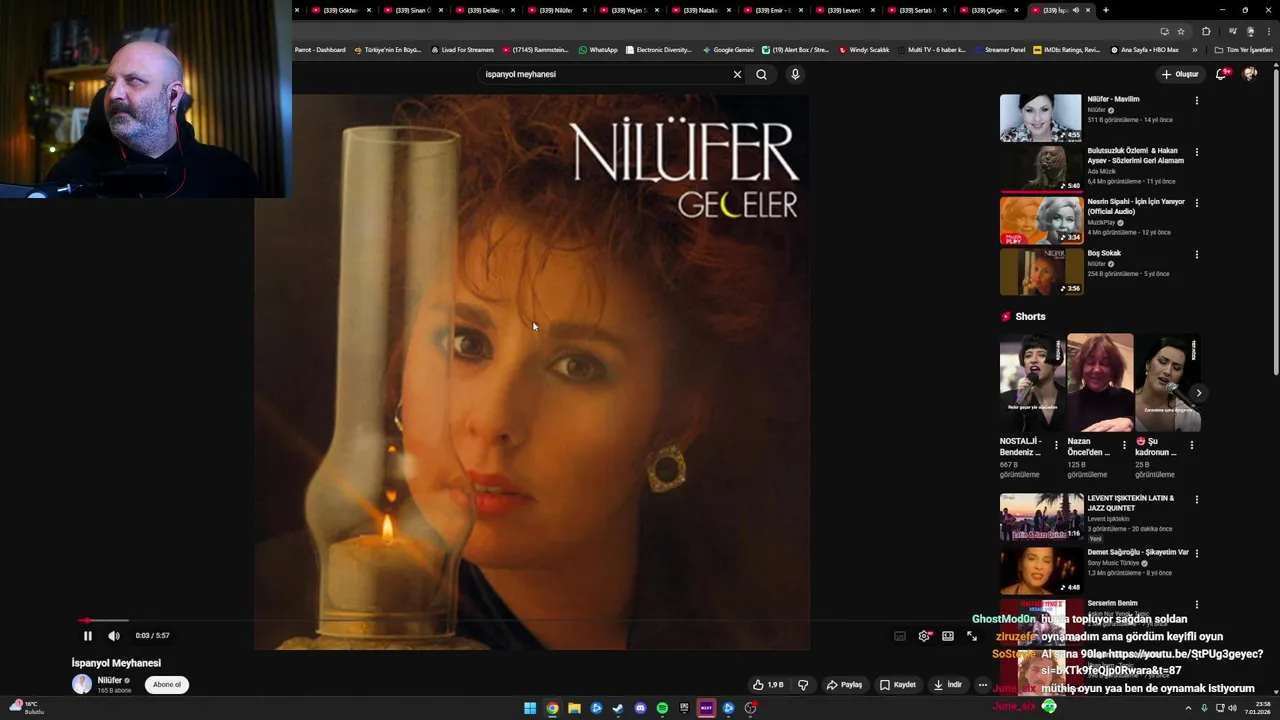Mute the video with speaker icon
The height and width of the screenshot is (720, 1280).
(114, 636)
